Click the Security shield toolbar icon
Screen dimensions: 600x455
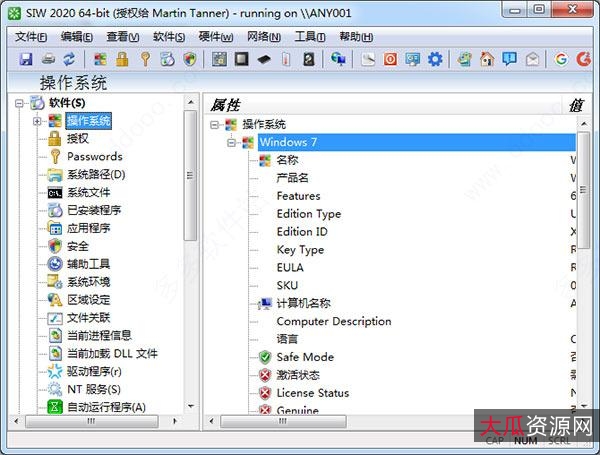[190, 59]
